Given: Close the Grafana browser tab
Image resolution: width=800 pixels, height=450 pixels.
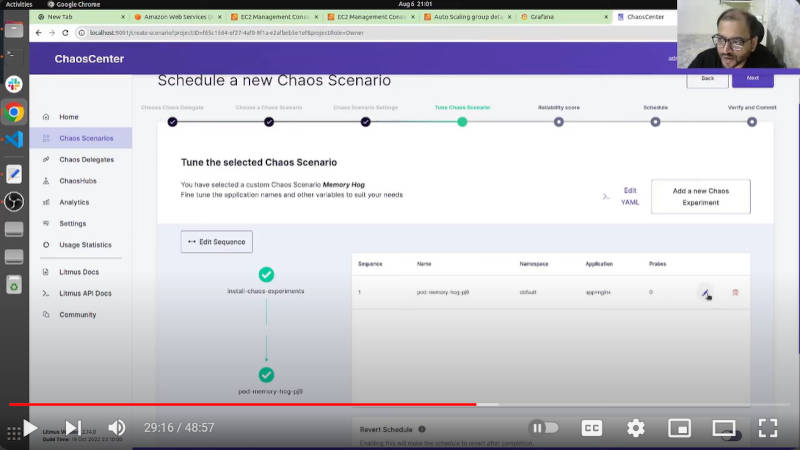Looking at the screenshot, I should coord(606,17).
